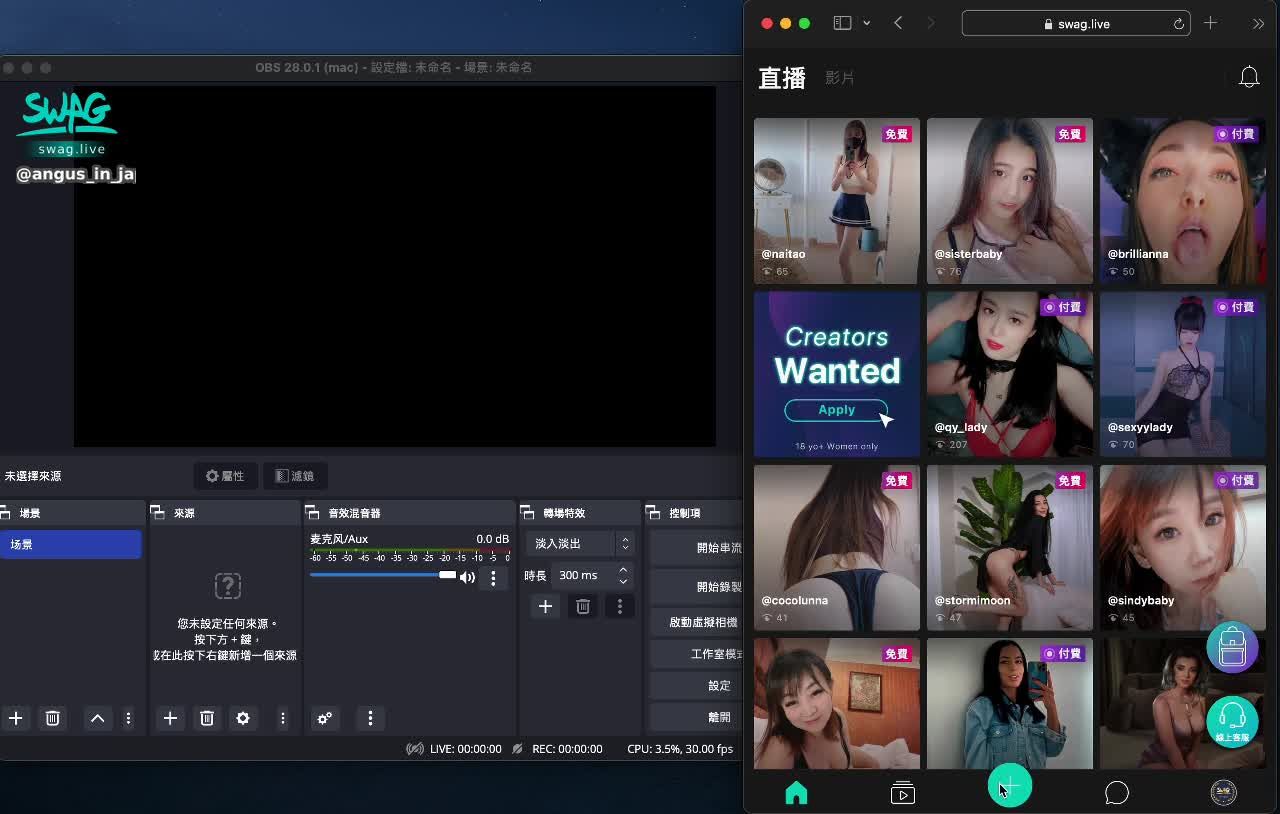Open 麦克风/Aux options three-dot menu

[493, 578]
